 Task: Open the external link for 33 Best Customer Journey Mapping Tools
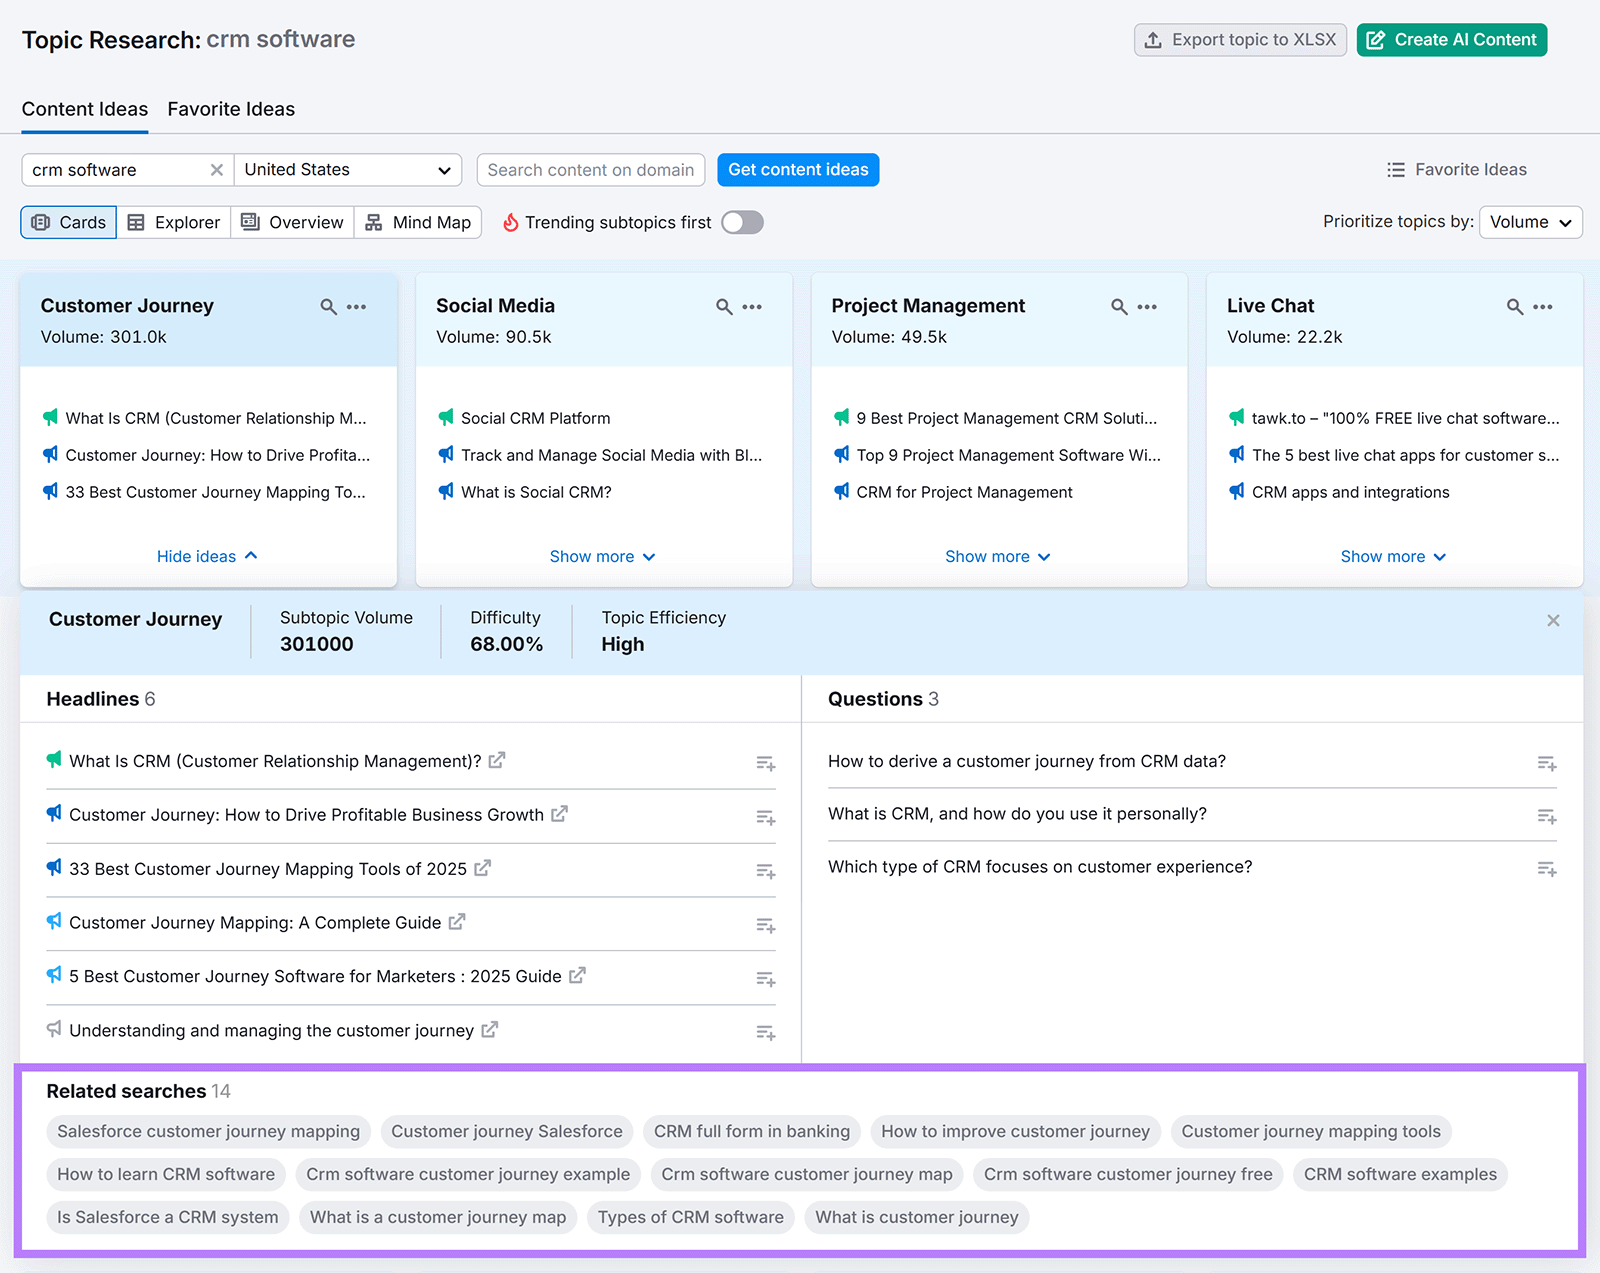click(x=482, y=868)
